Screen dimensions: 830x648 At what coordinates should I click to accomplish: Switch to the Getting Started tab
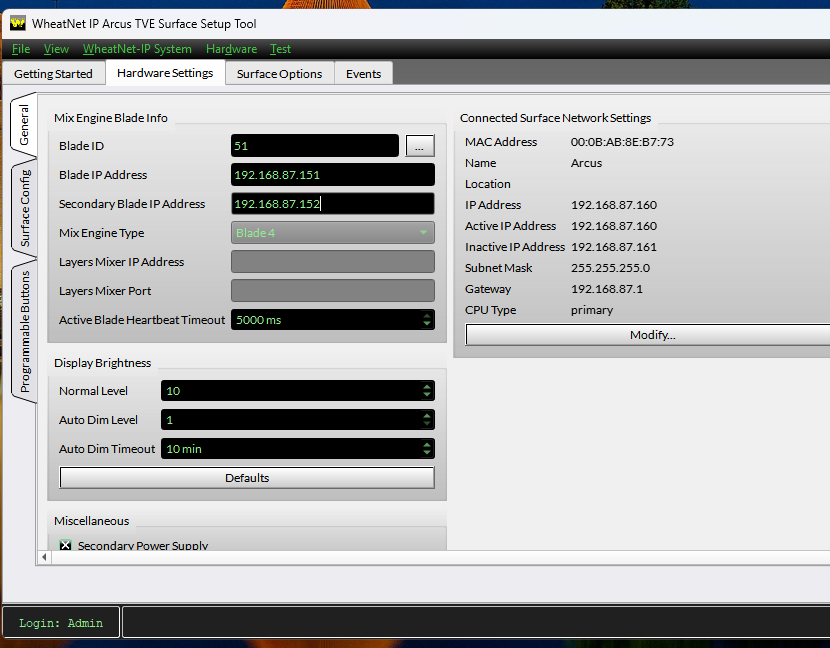53,74
